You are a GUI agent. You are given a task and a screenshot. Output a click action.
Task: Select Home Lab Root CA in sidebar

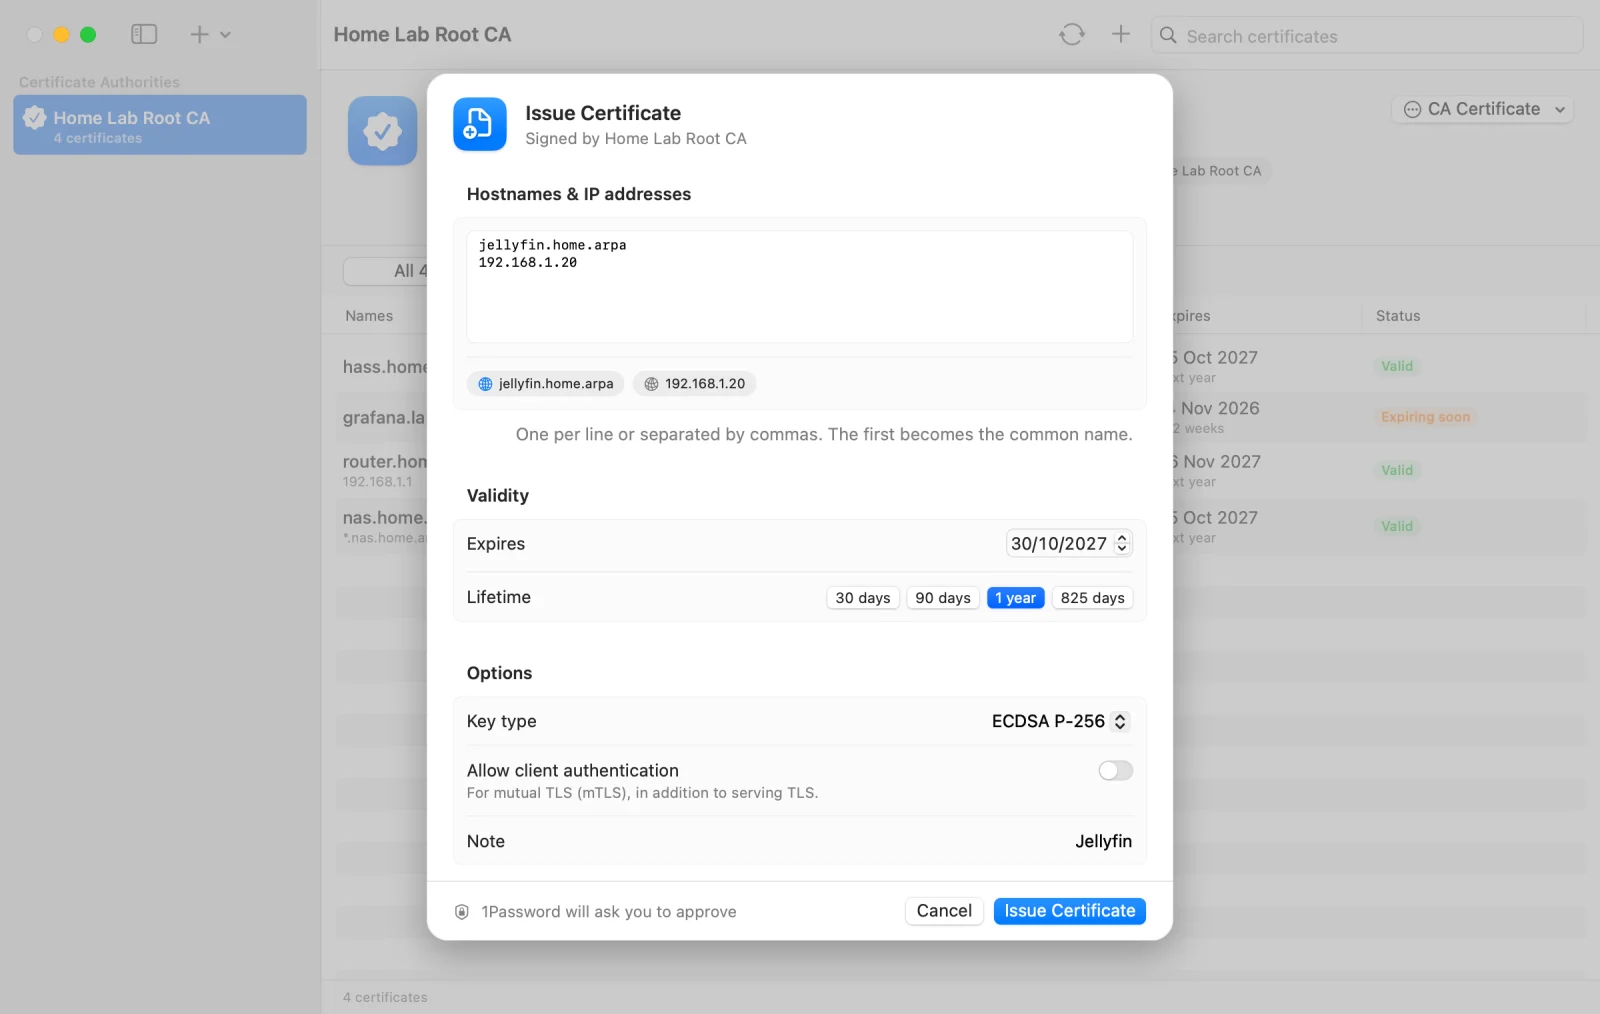160,125
